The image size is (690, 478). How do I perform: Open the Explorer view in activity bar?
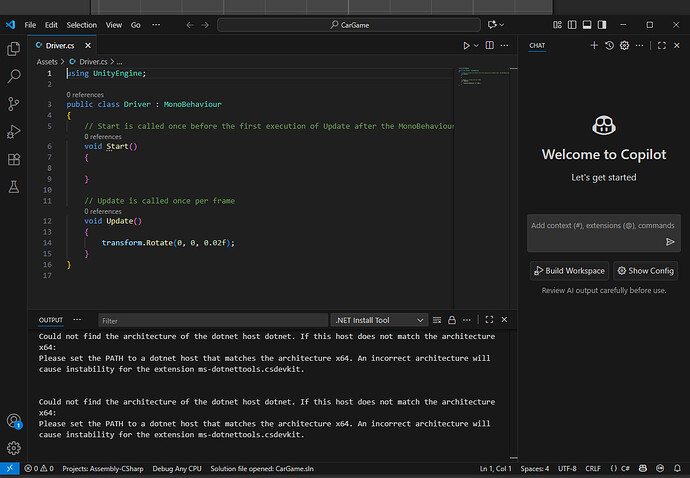tap(14, 48)
